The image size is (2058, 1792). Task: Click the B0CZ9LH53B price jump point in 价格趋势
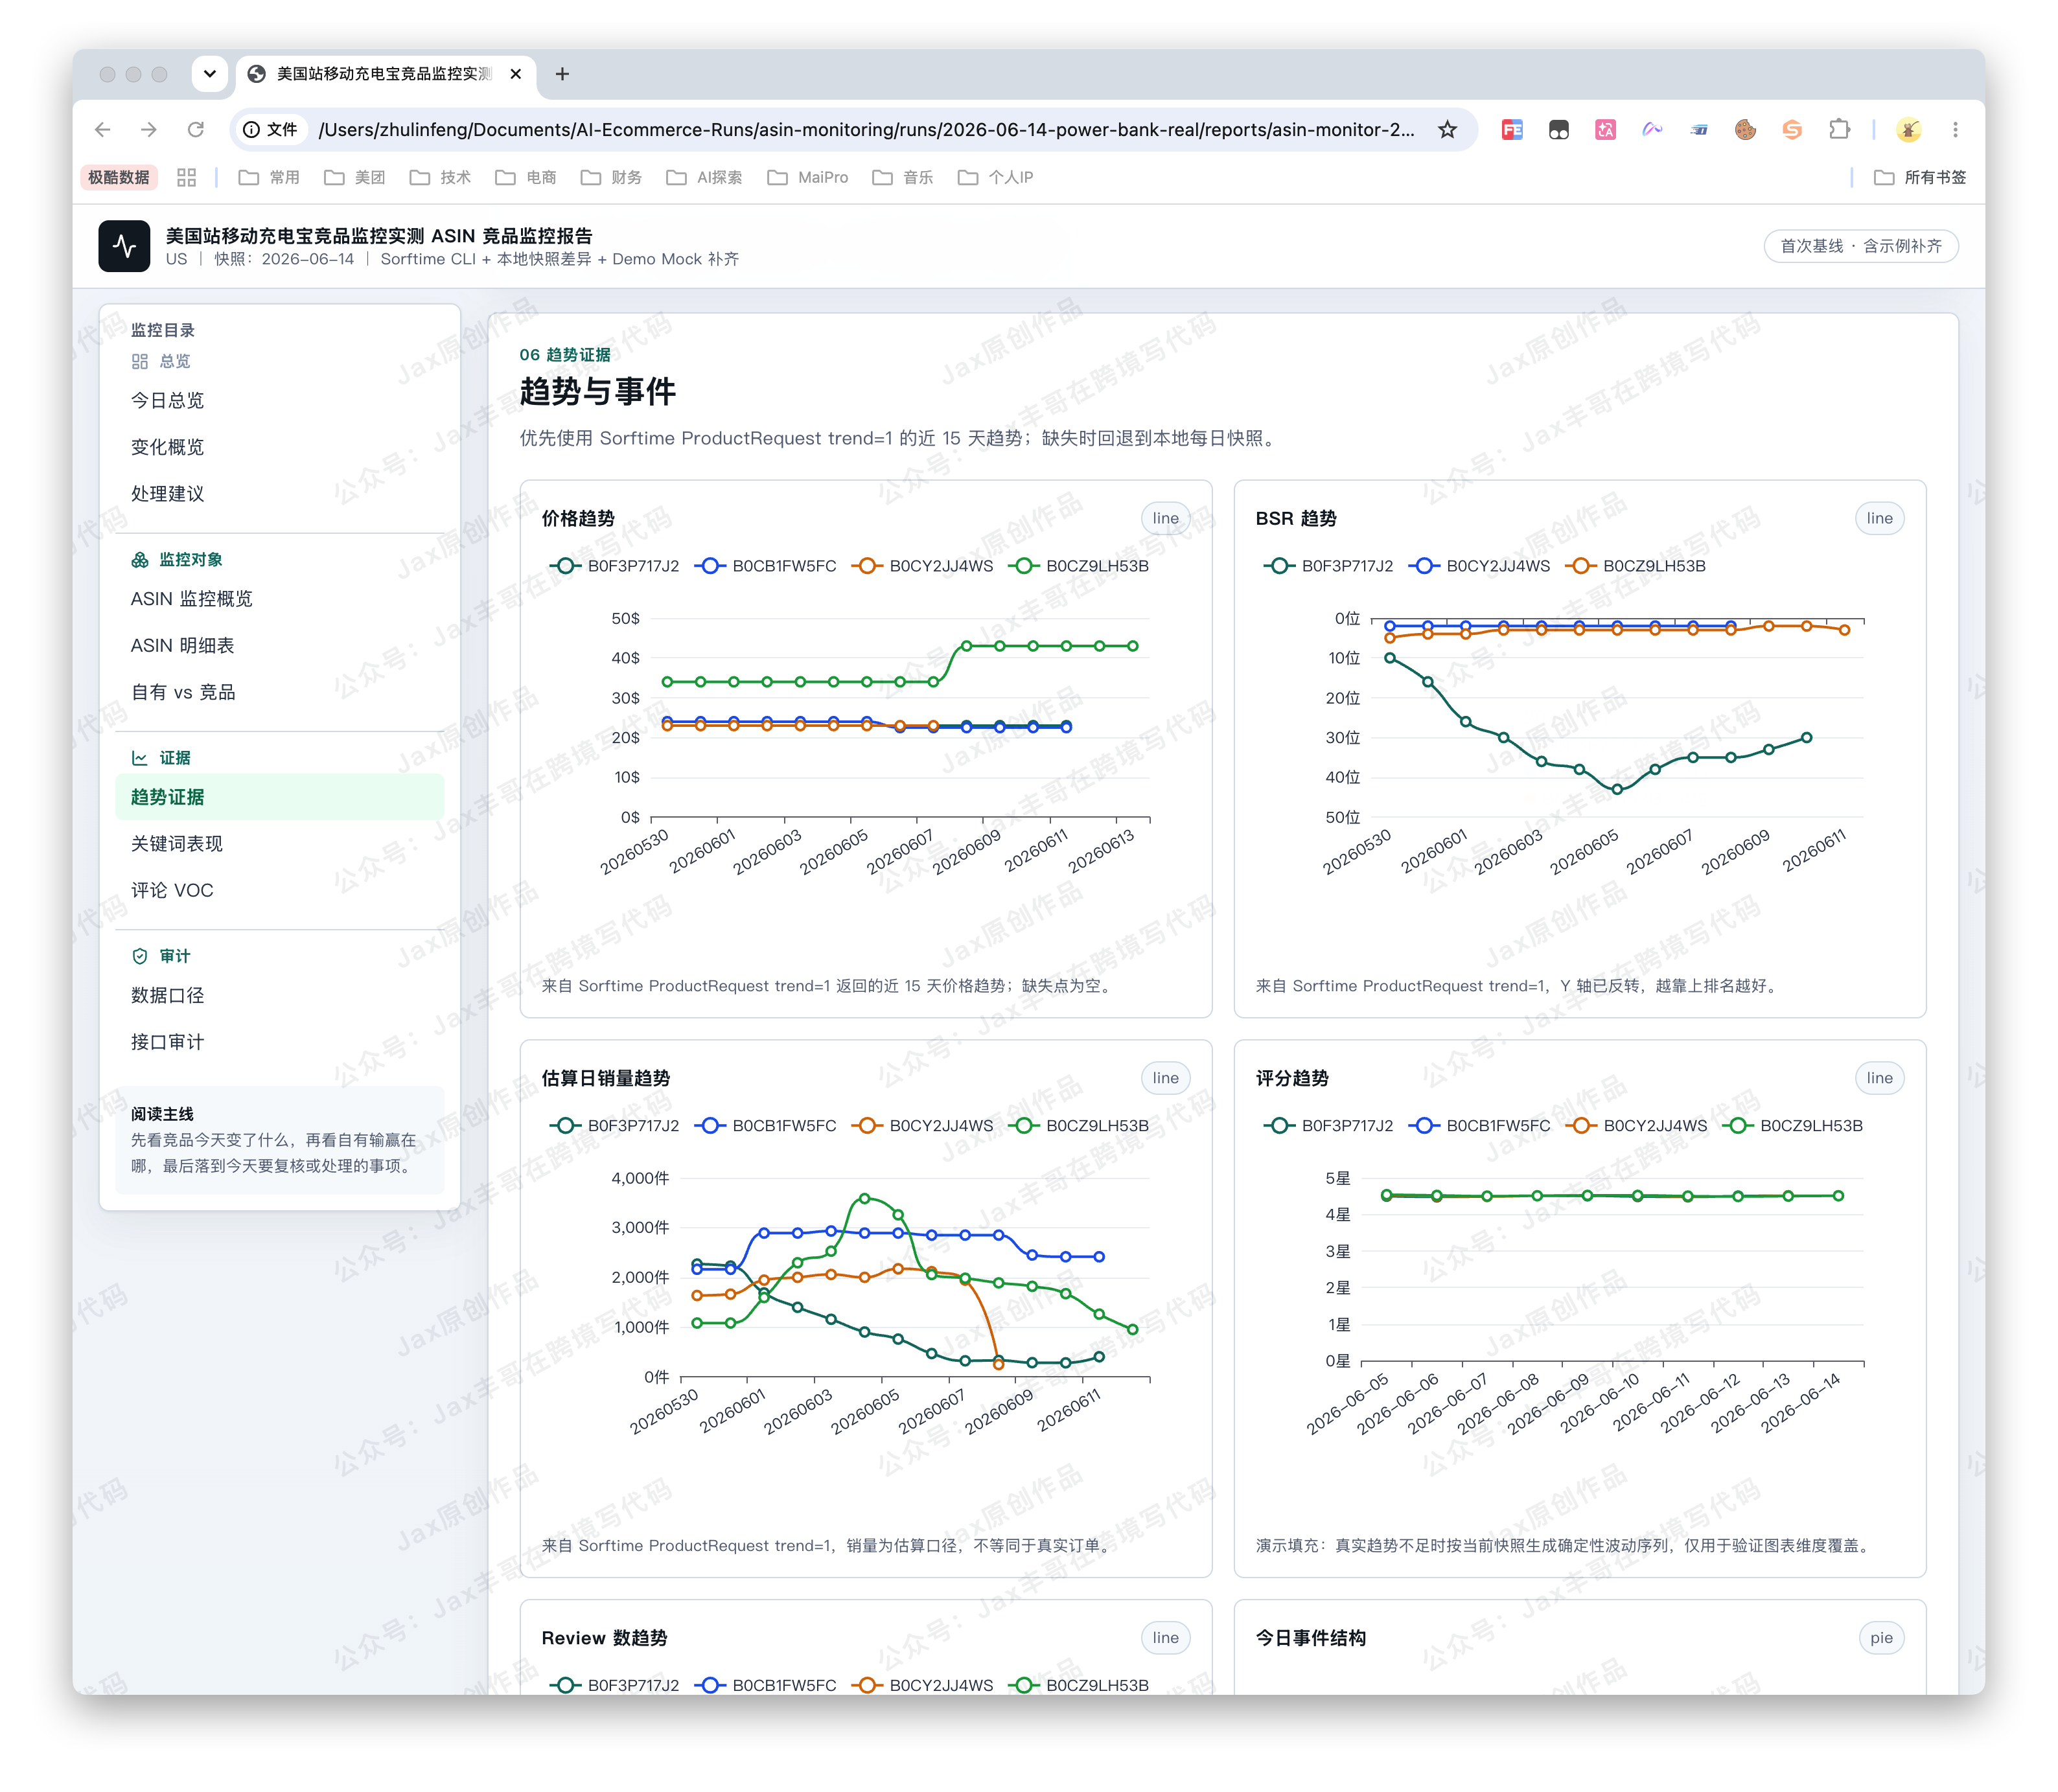[x=966, y=646]
